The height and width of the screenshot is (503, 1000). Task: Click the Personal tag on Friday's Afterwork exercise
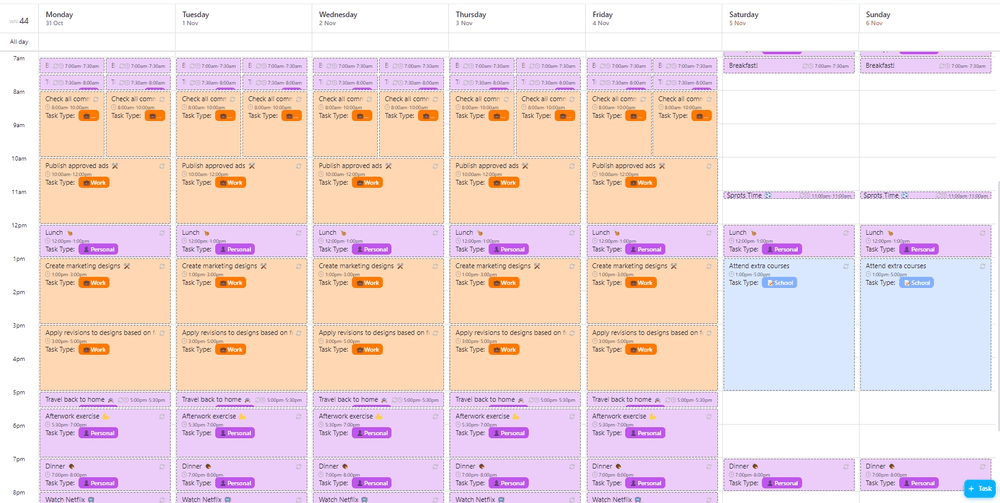(x=645, y=433)
